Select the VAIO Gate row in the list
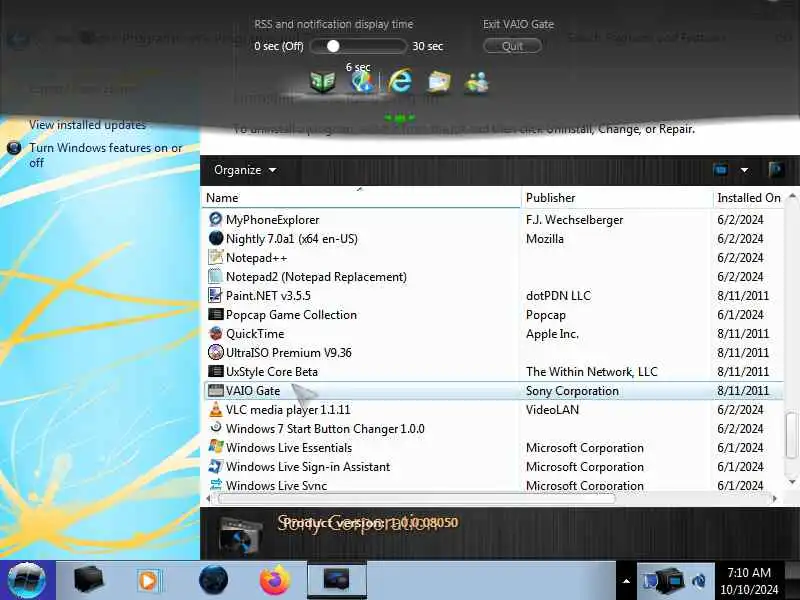800x600 pixels. 493,391
